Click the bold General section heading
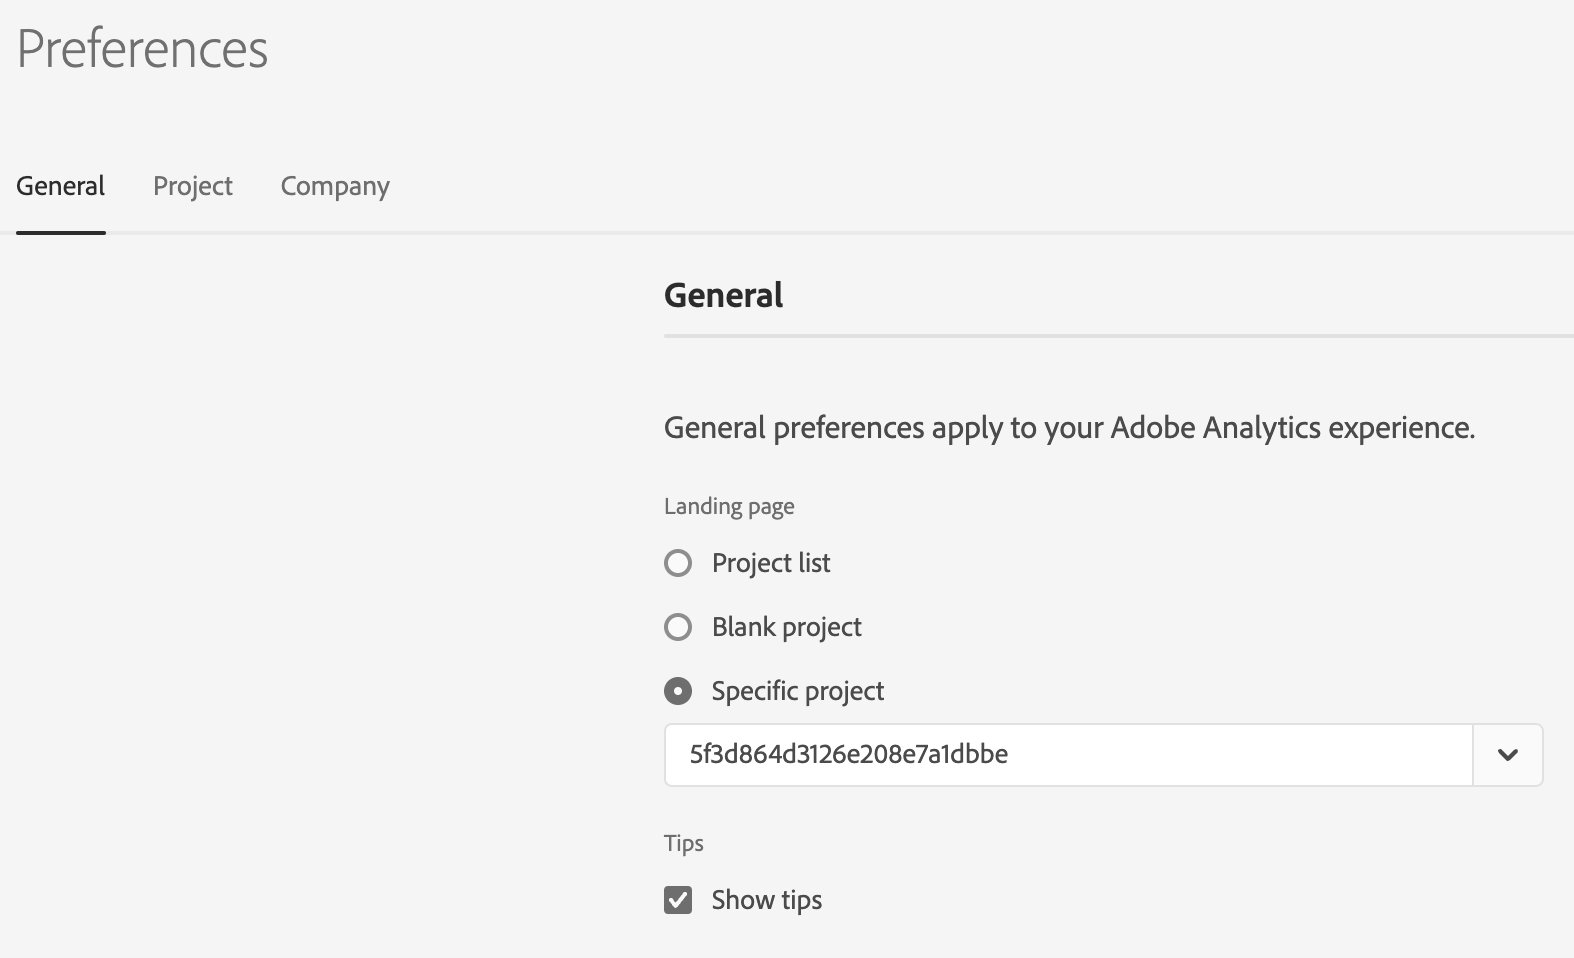1574x958 pixels. [724, 295]
